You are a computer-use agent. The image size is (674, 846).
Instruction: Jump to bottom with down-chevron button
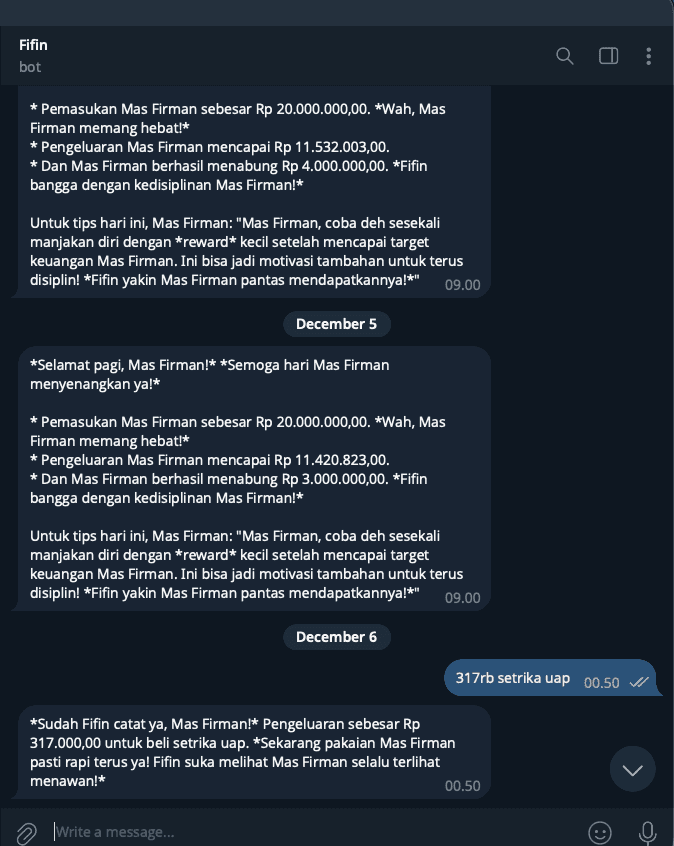[632, 769]
